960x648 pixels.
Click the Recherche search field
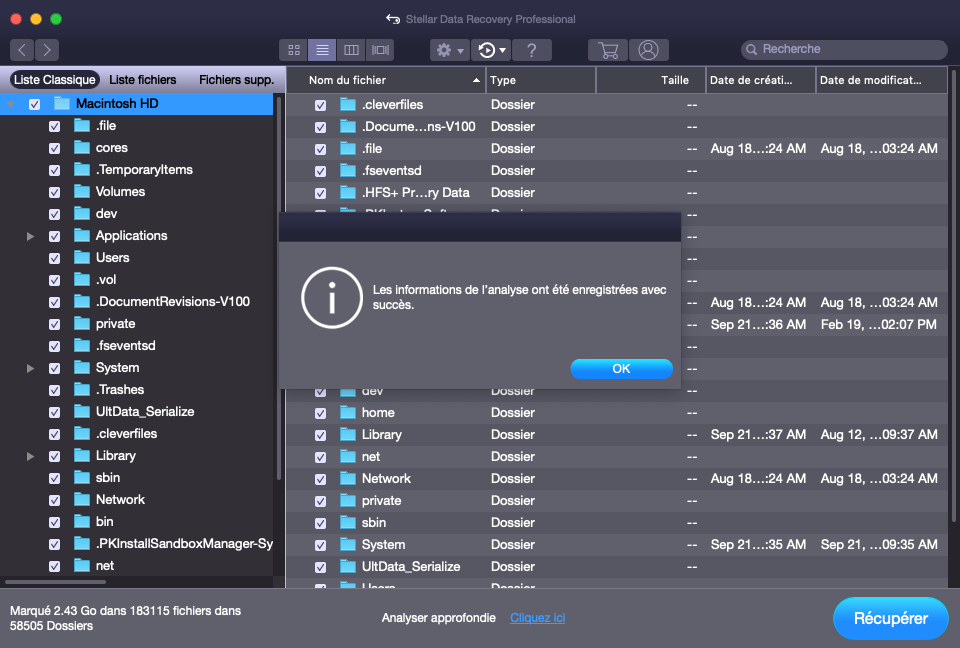844,49
